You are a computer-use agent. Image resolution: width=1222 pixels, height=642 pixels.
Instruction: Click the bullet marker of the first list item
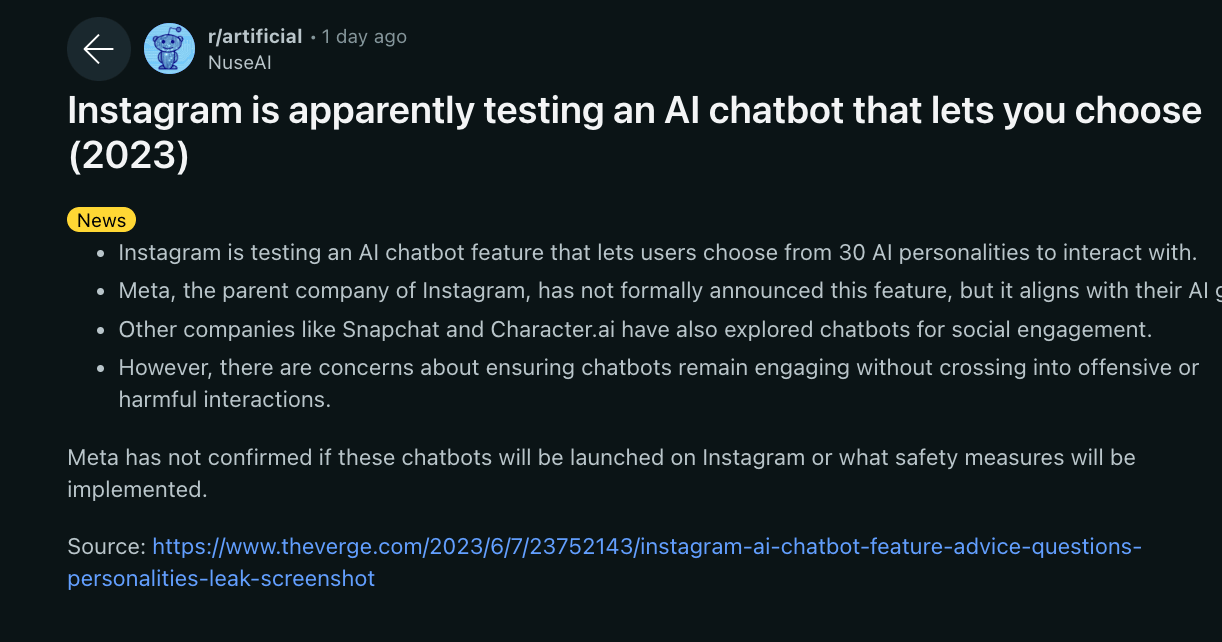(x=101, y=253)
